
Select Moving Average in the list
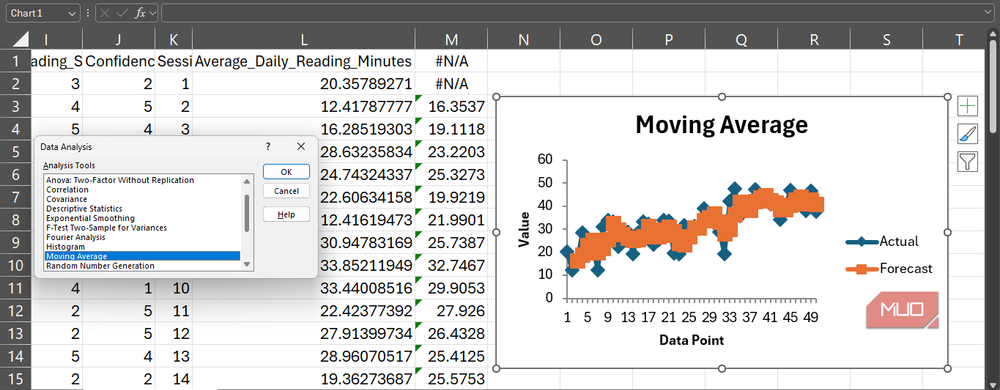pyautogui.click(x=142, y=256)
